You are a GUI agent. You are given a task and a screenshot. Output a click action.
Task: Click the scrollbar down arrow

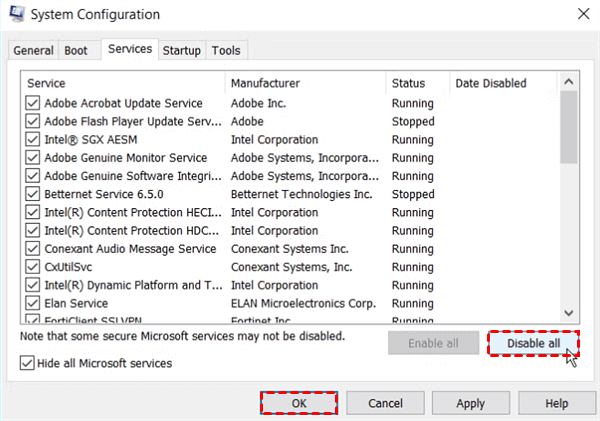pyautogui.click(x=569, y=312)
